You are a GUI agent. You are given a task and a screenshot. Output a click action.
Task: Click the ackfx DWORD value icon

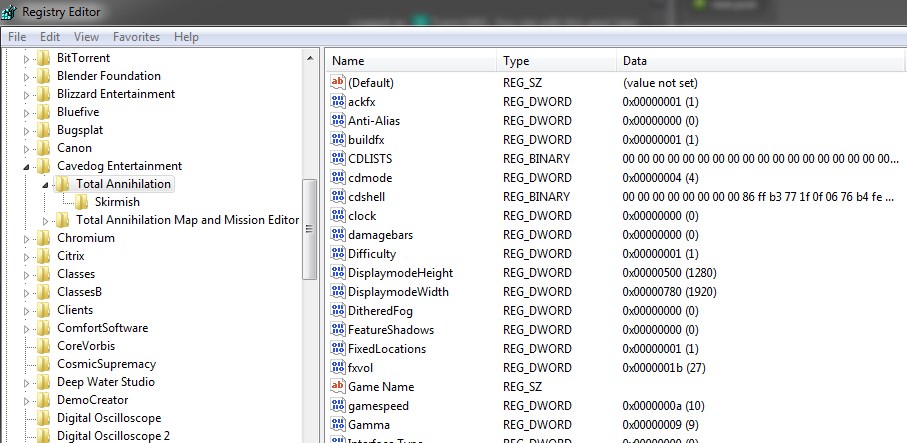click(x=337, y=101)
